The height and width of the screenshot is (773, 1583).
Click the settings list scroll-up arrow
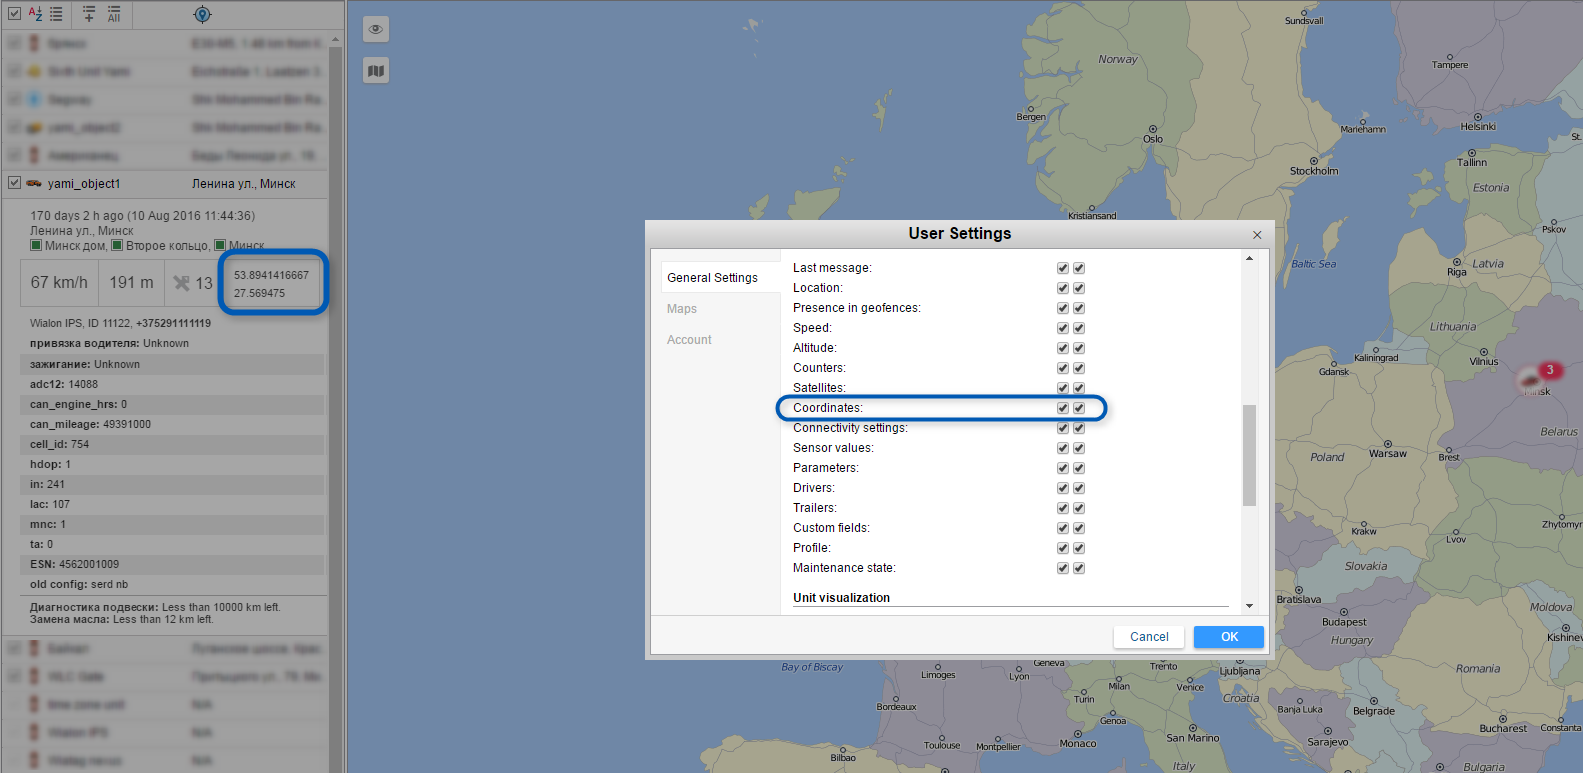[x=1249, y=259]
